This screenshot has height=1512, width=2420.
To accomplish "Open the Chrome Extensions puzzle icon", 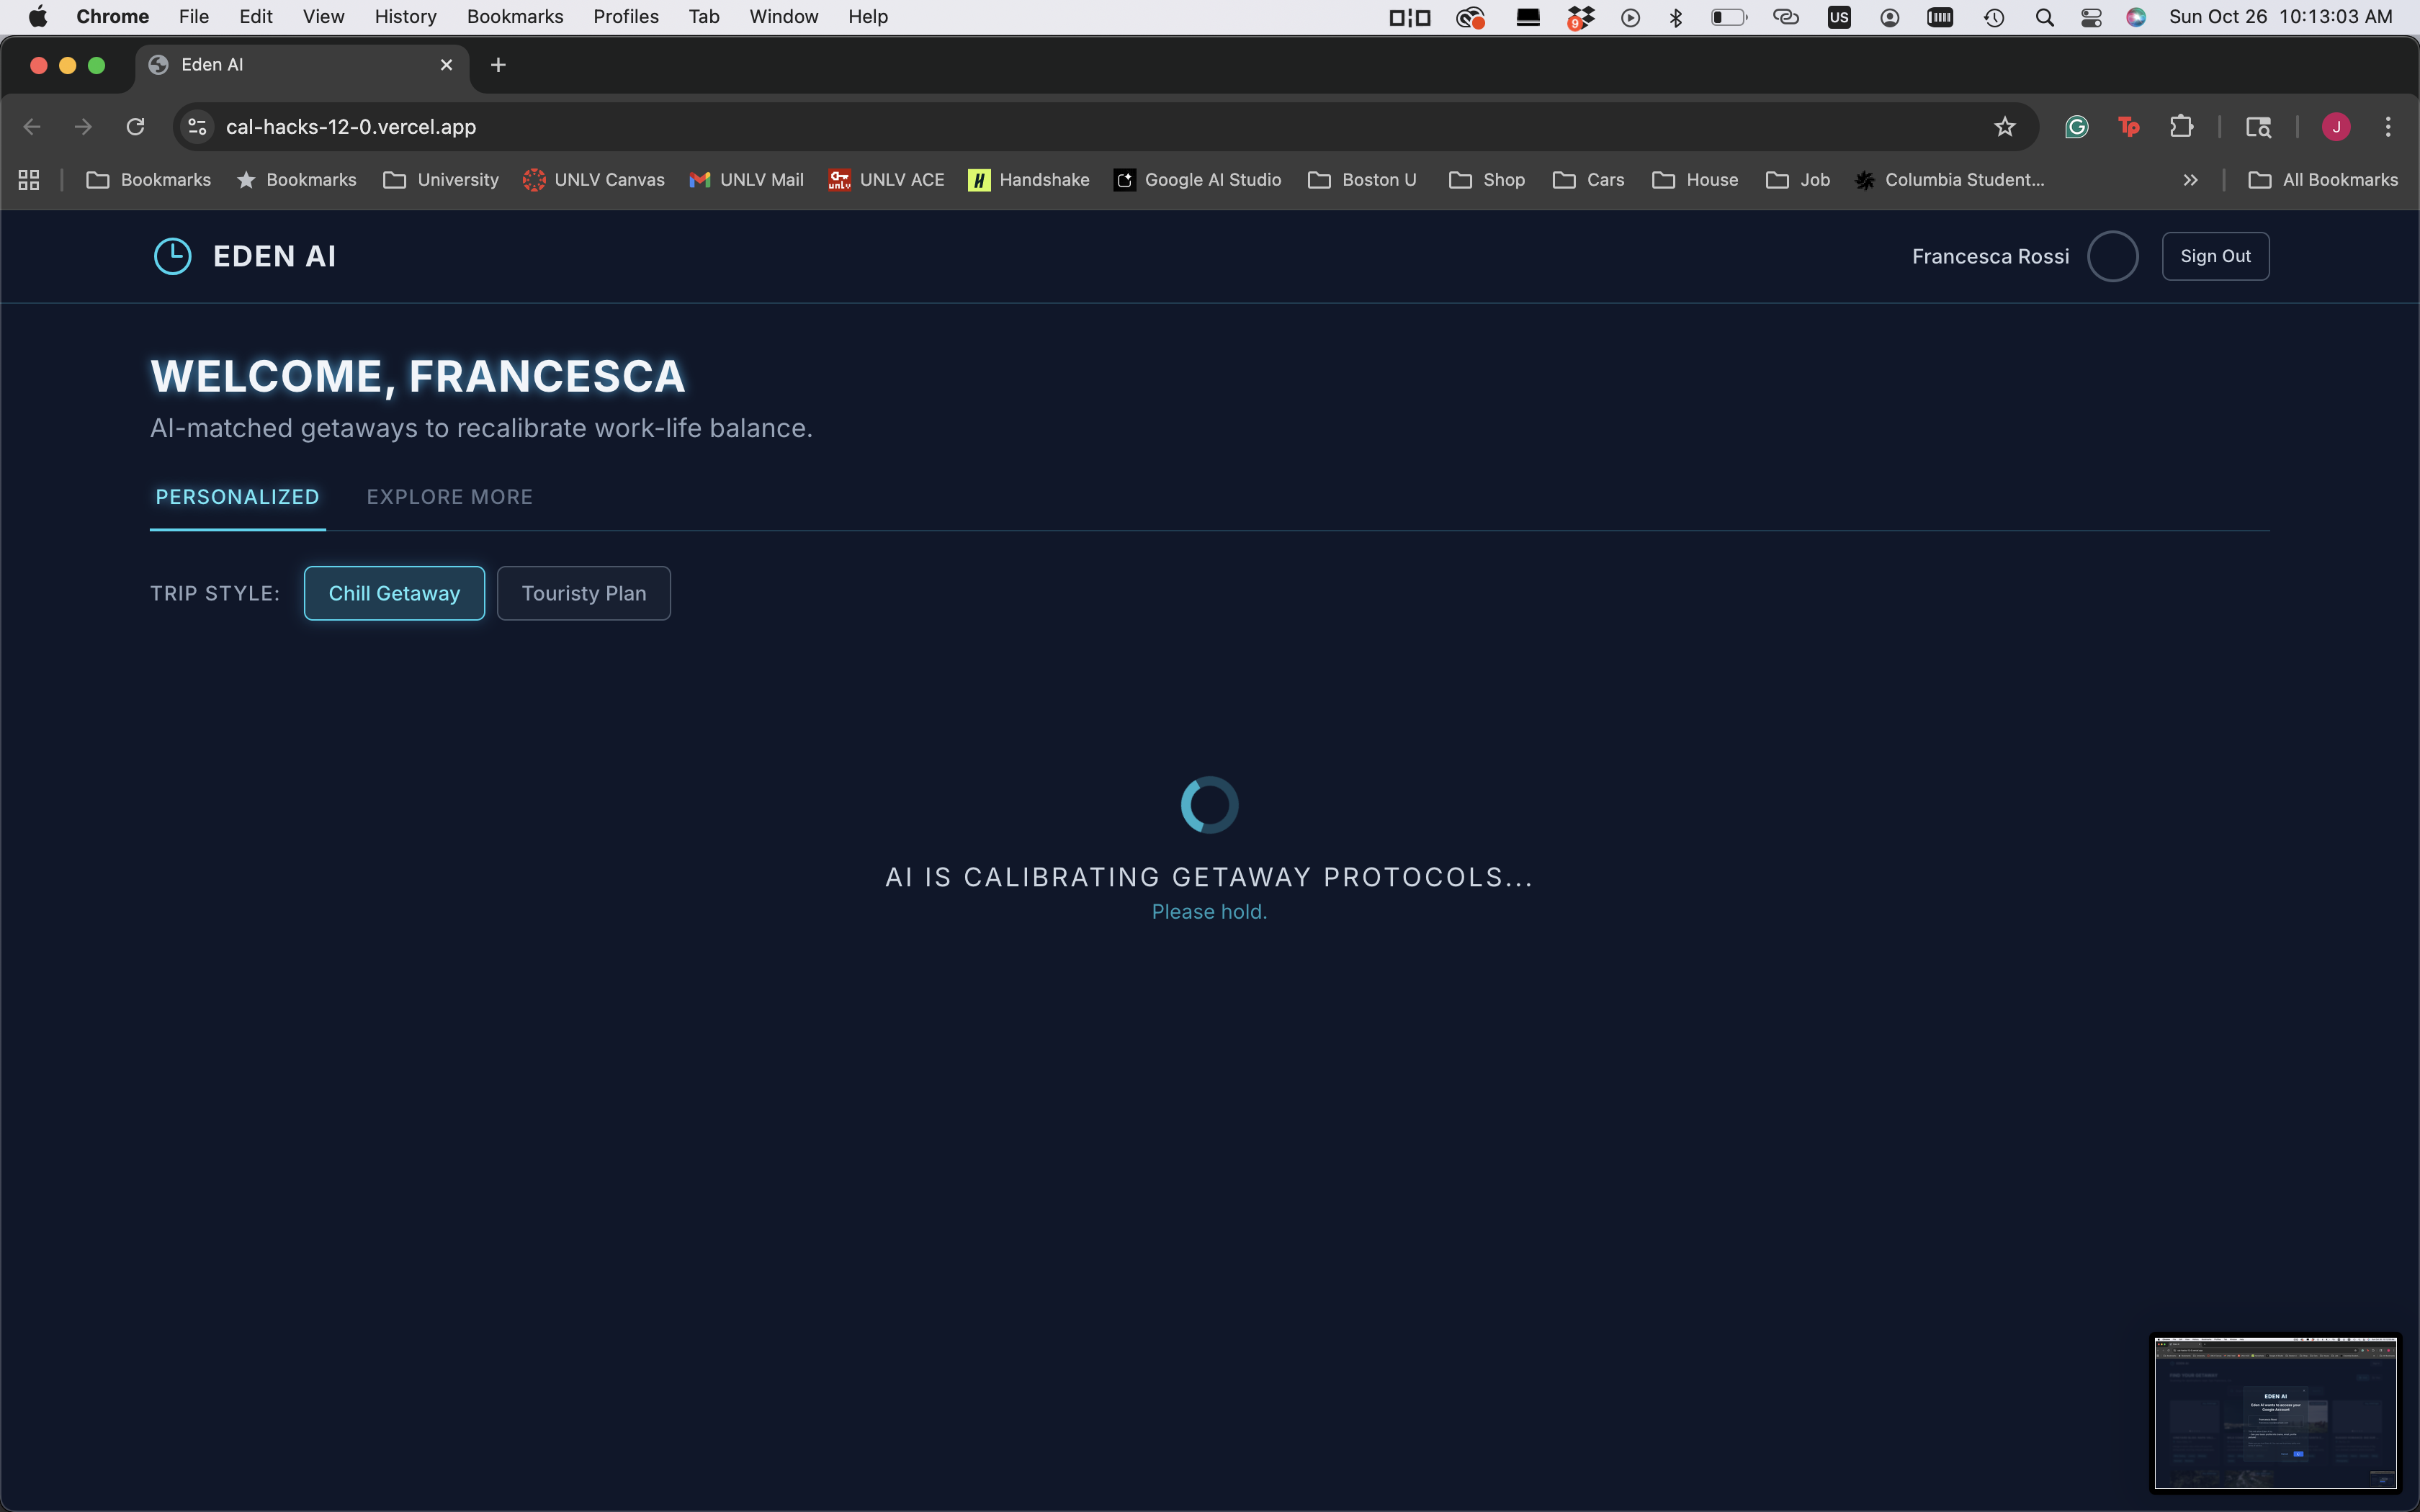I will 2181,127.
